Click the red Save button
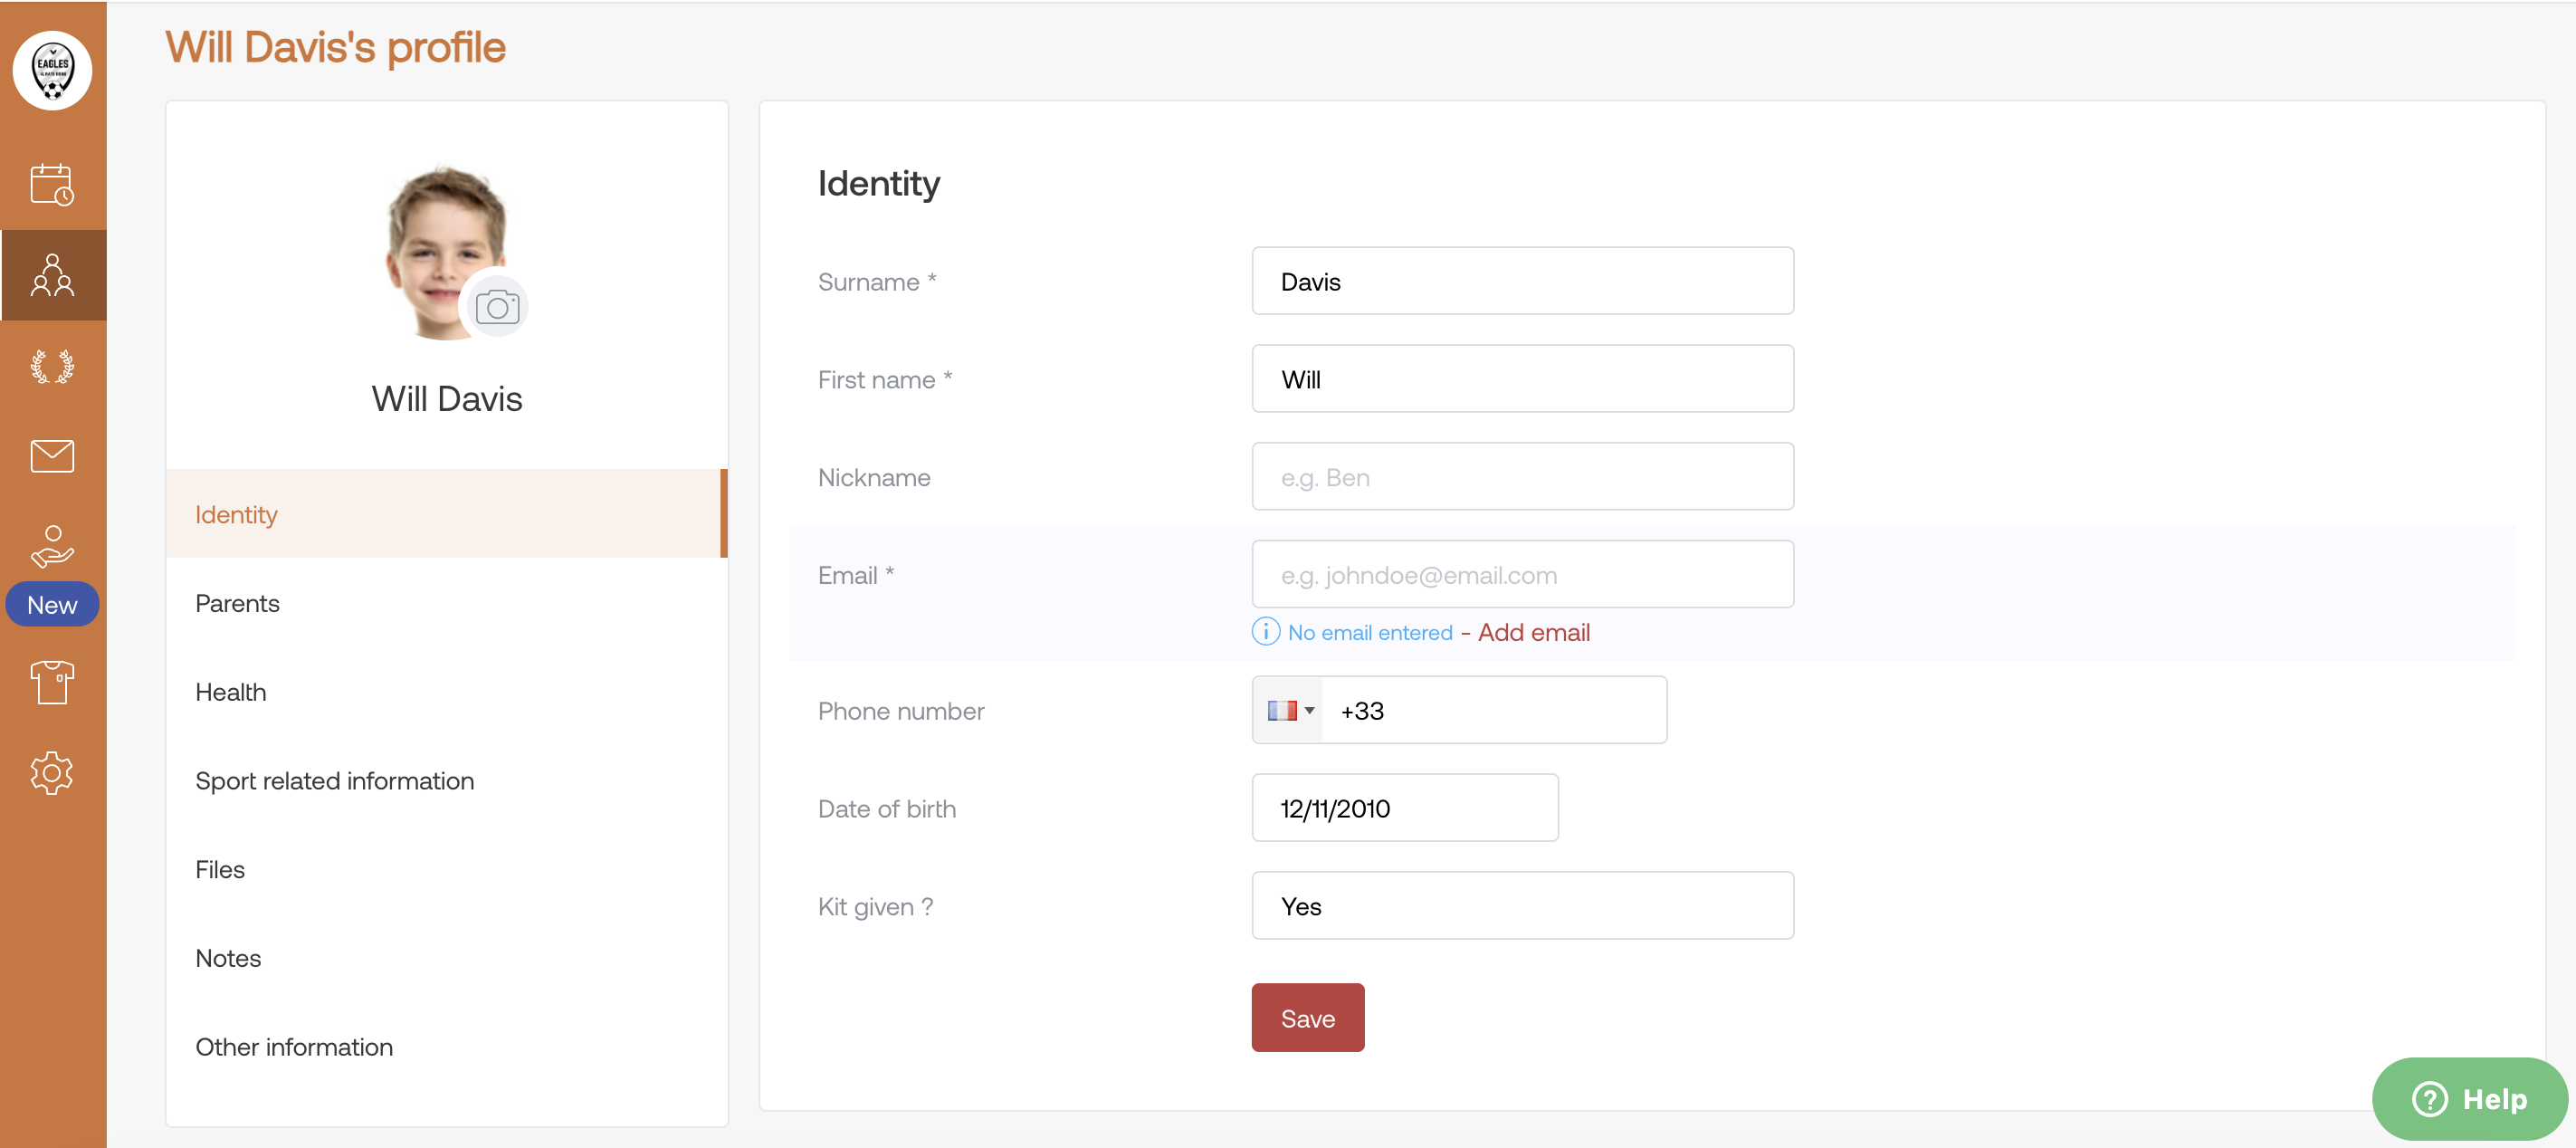Image resolution: width=2576 pixels, height=1148 pixels. pos(1307,1018)
